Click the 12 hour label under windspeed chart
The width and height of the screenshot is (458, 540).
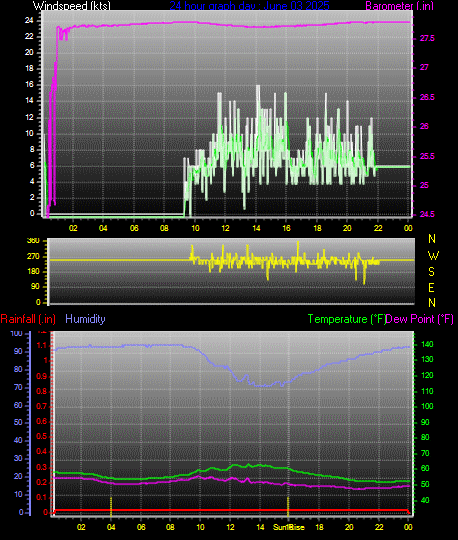coord(225,228)
